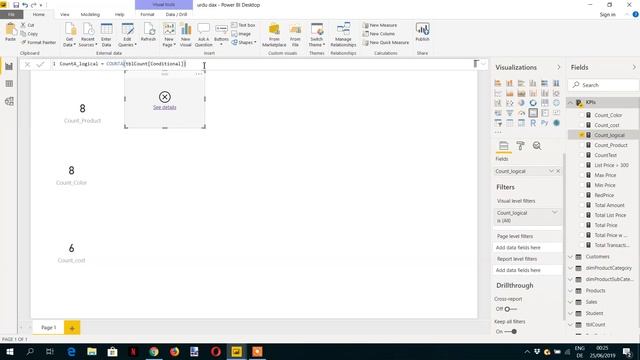Check the List Price > 300 checkbox
The height and width of the screenshot is (360, 640).
pos(582,165)
